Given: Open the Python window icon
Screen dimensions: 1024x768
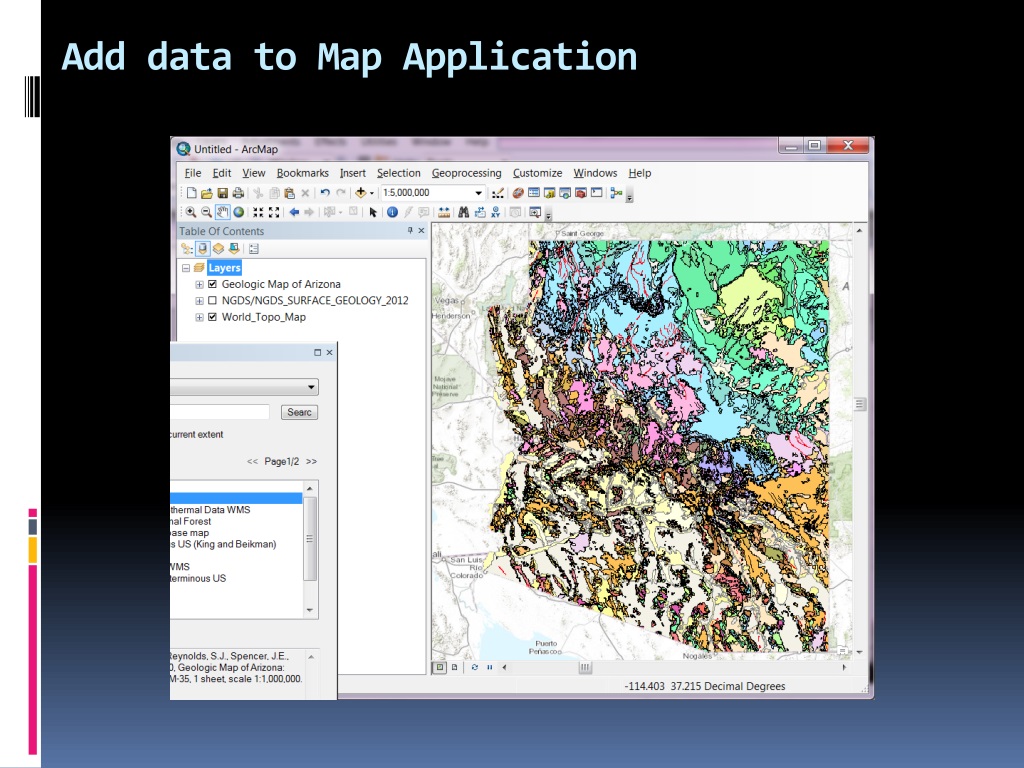Looking at the screenshot, I should [x=596, y=193].
